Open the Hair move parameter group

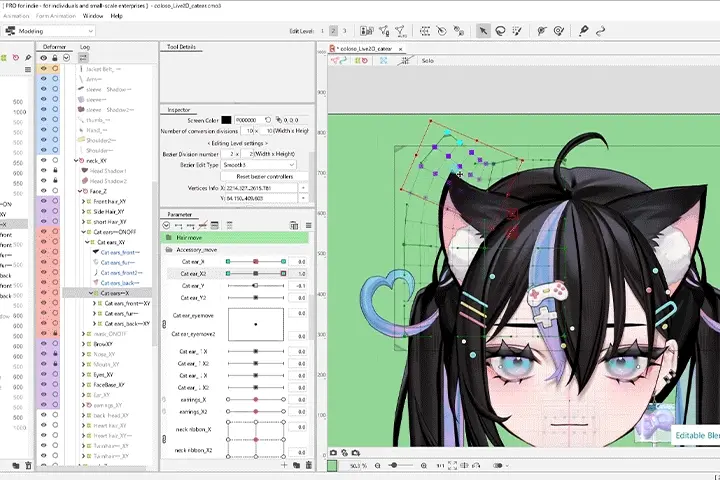tap(234, 237)
